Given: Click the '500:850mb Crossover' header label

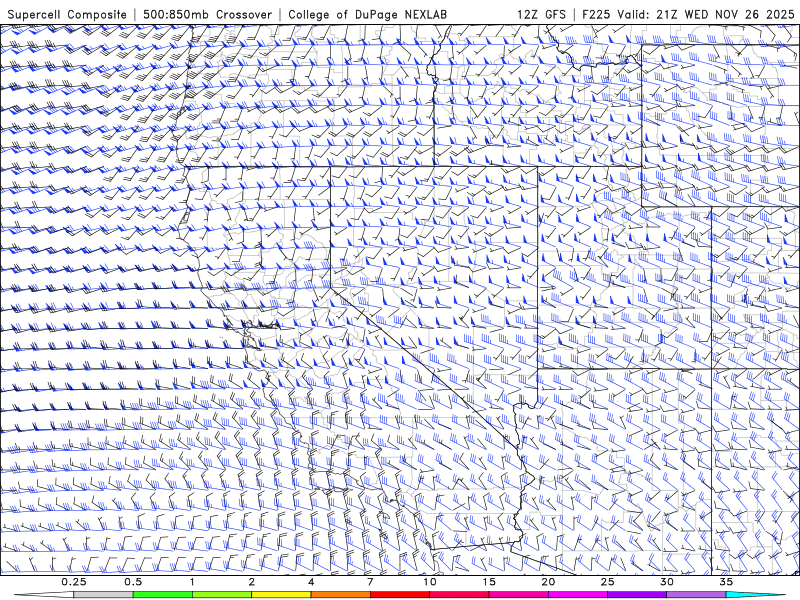Looking at the screenshot, I should [208, 14].
